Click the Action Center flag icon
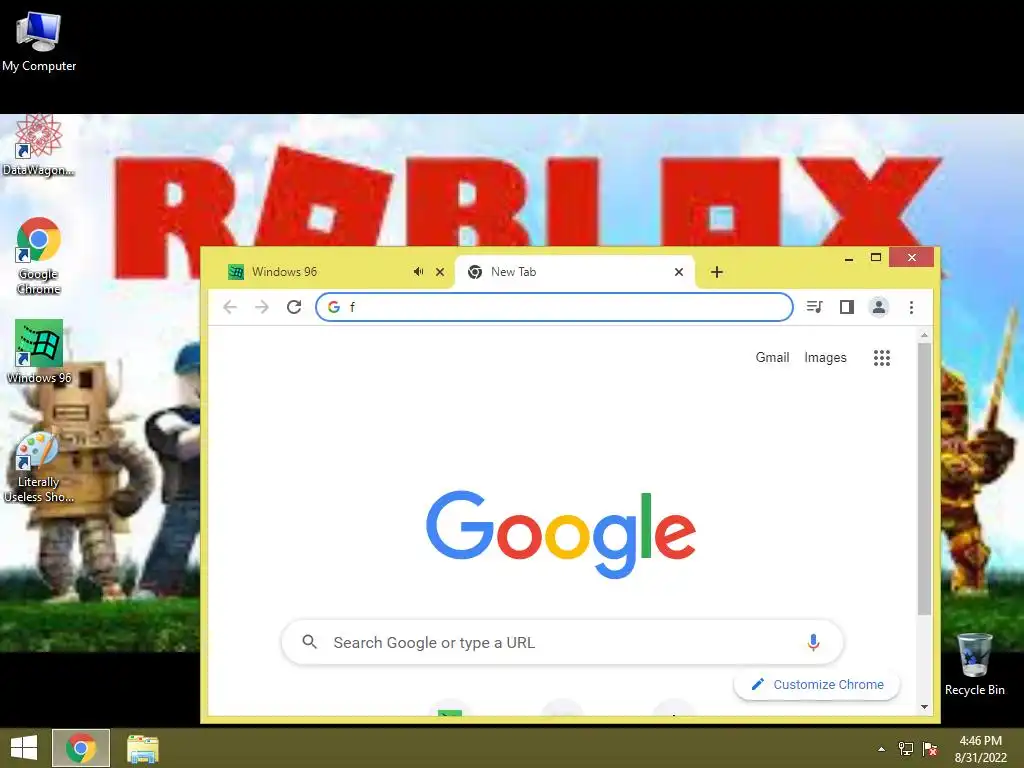The image size is (1024, 768). coord(930,749)
